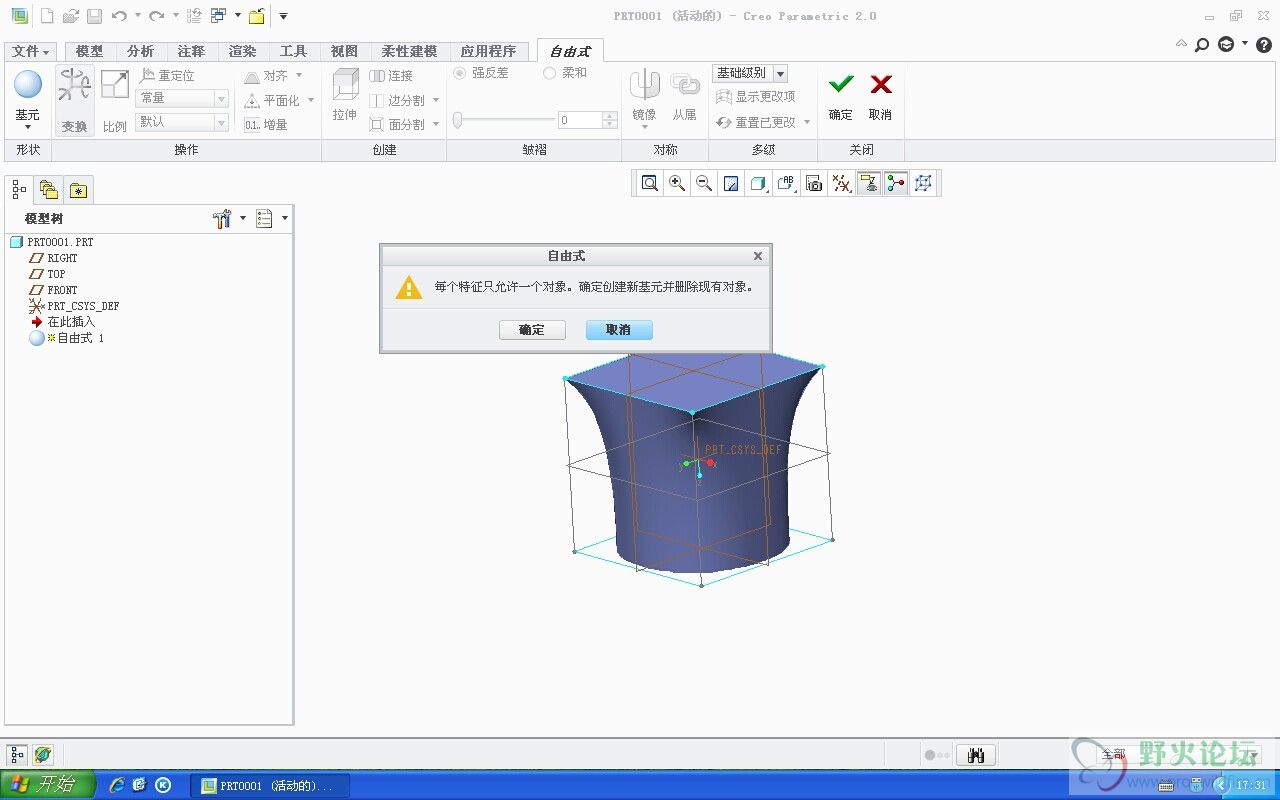Open the 默认 dropdown

[182, 122]
